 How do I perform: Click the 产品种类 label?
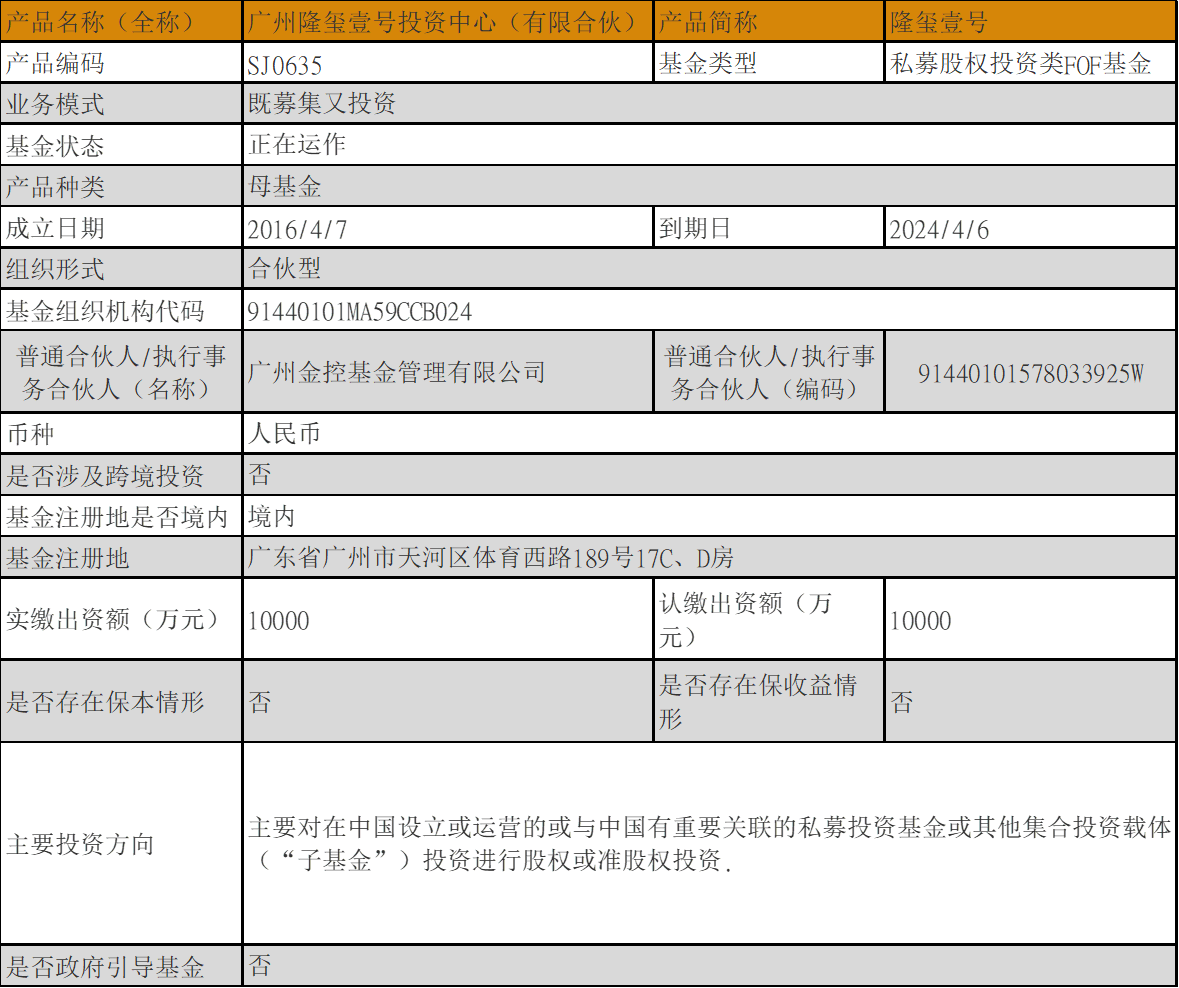click(55, 187)
